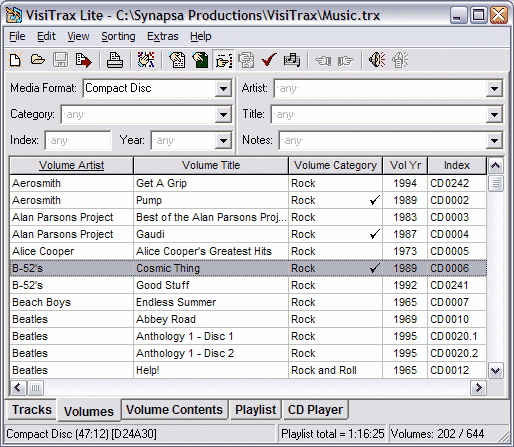Switch to the CD Player tab
This screenshot has width=514, height=447.
[x=315, y=410]
